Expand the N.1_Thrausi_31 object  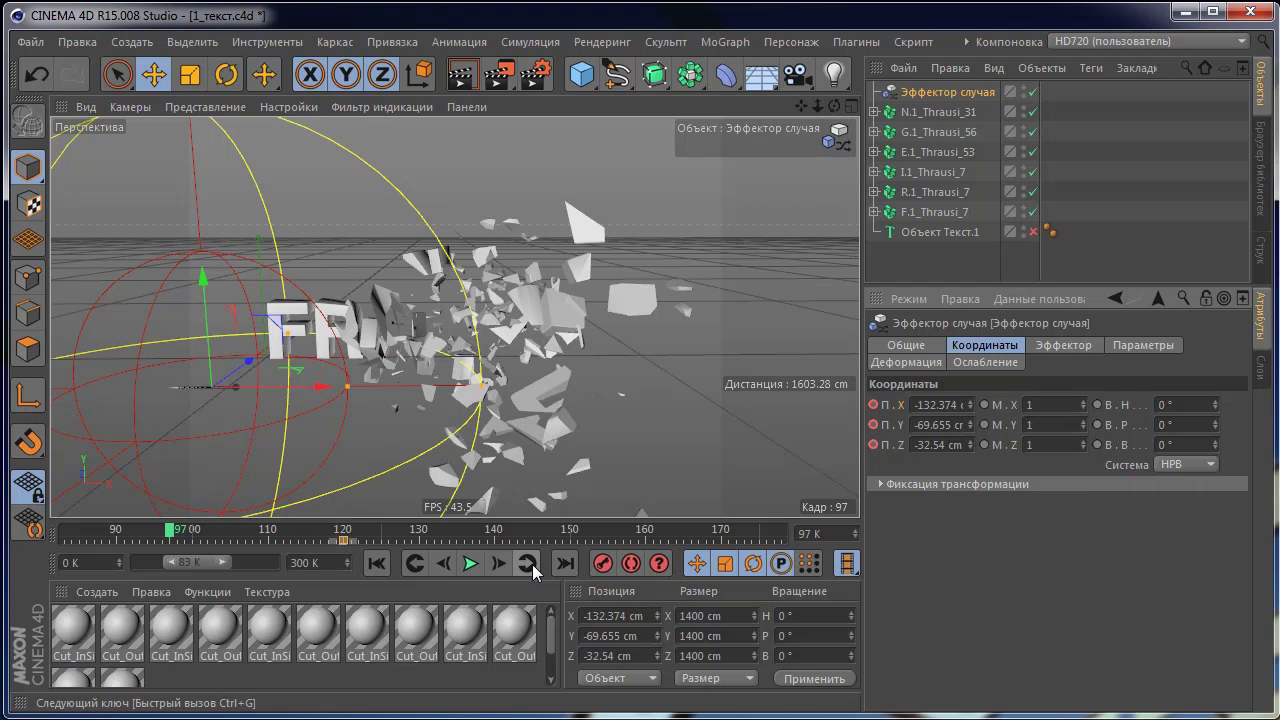pos(874,112)
